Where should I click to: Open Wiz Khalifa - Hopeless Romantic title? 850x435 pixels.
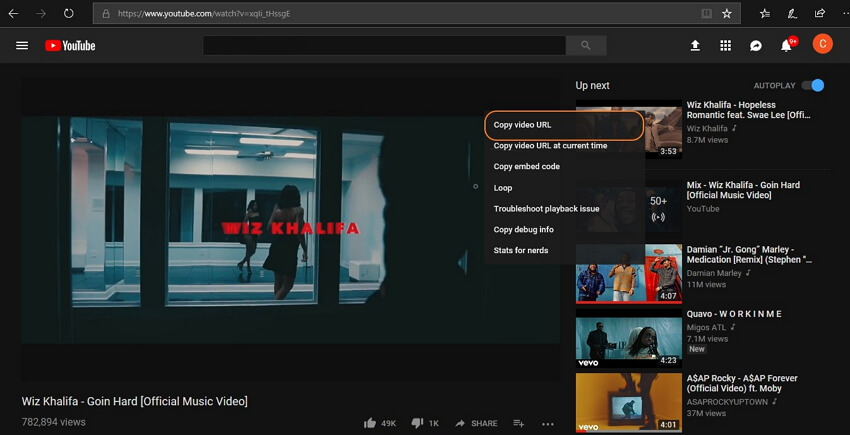750,110
